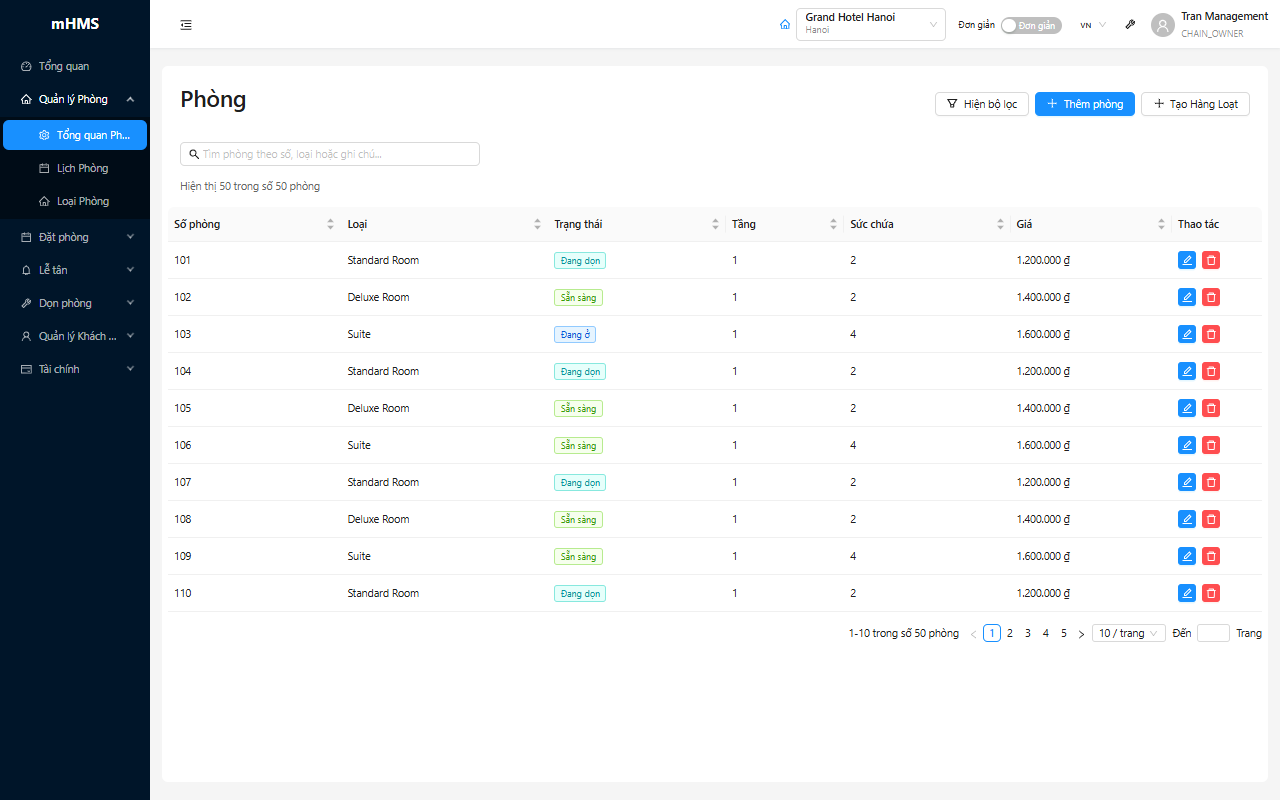This screenshot has width=1280, height=800.
Task: Open the 10 / trang page size dropdown
Action: pos(1129,633)
